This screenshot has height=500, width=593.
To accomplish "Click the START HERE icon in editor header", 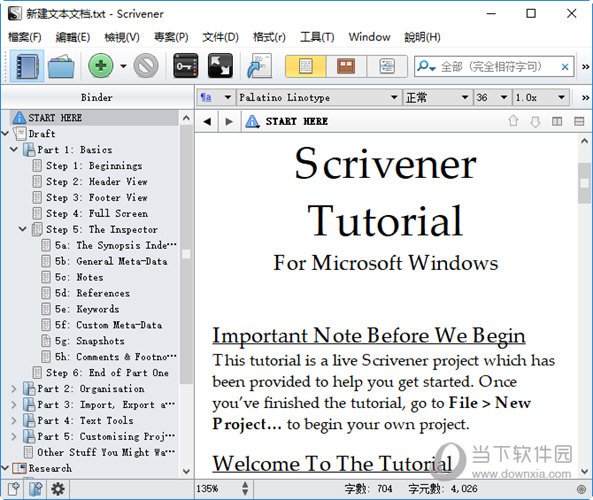I will [252, 121].
